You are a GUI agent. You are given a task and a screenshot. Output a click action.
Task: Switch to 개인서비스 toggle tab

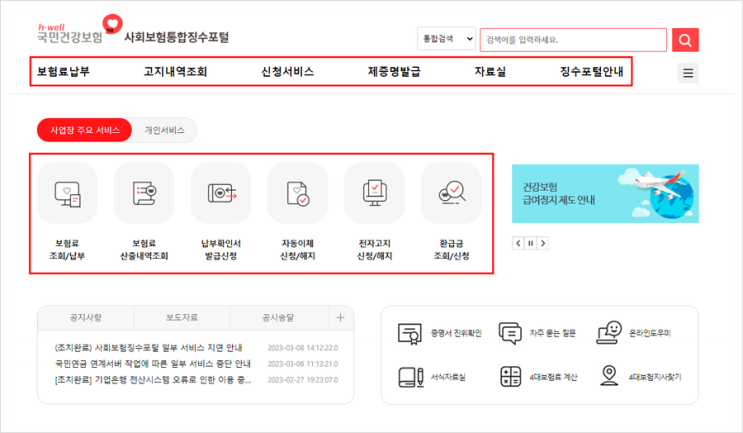click(164, 130)
